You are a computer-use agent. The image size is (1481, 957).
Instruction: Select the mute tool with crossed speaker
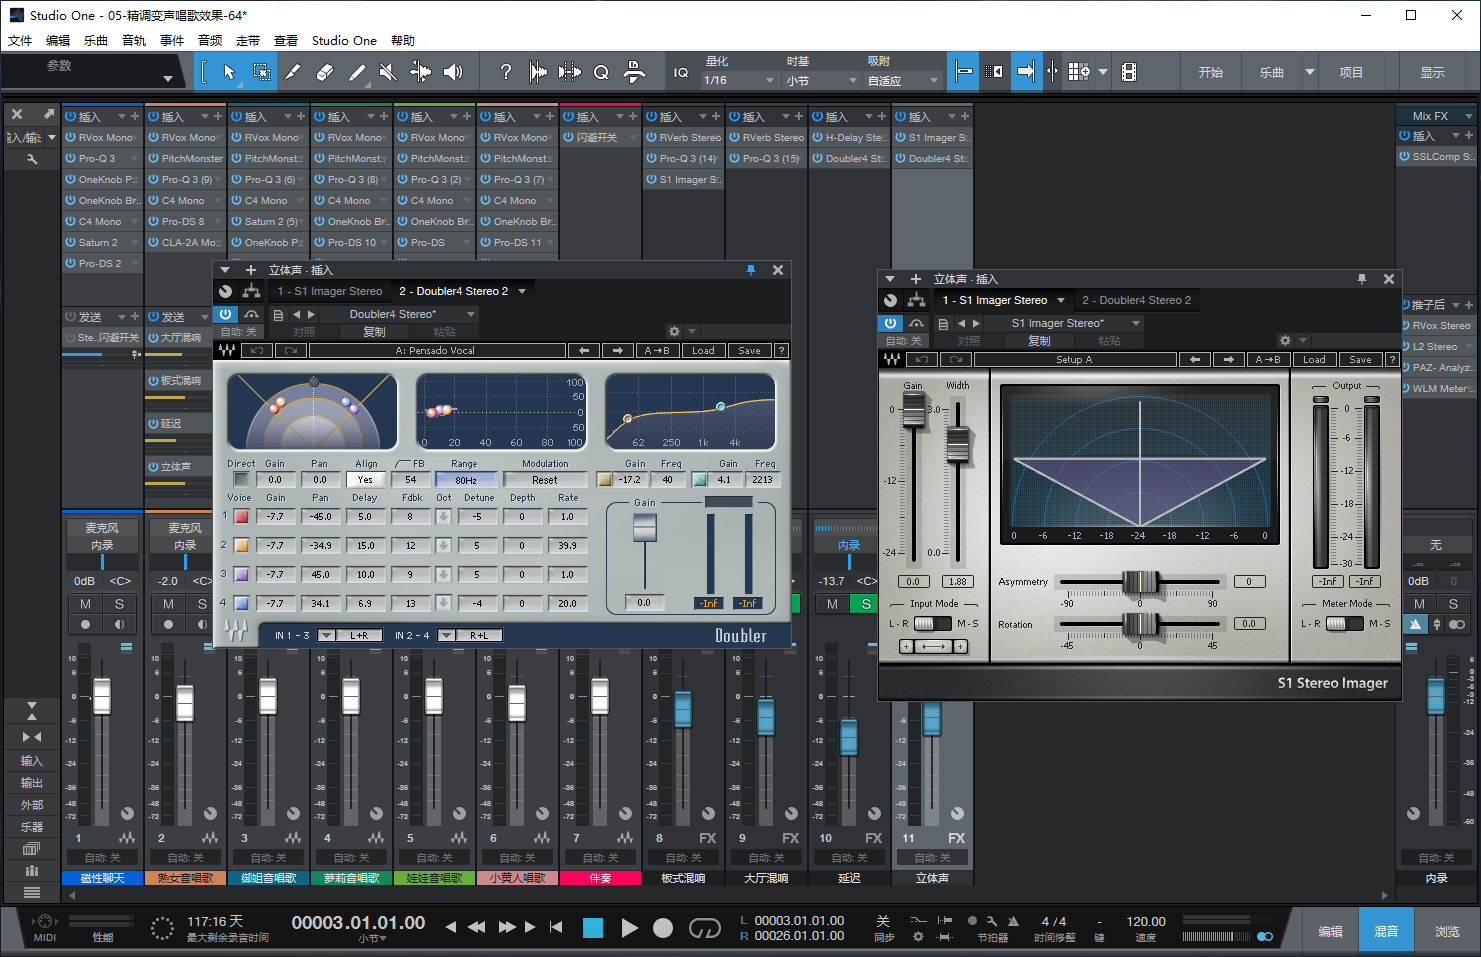[386, 71]
